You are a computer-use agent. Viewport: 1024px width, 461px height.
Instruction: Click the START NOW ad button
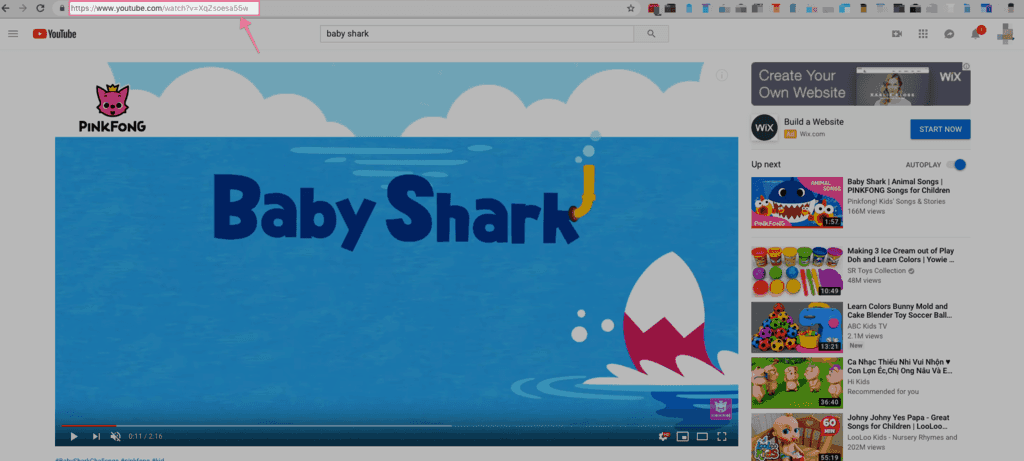940,129
